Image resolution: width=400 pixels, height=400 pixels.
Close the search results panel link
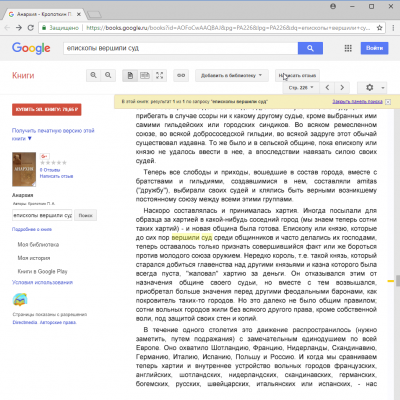click(x=357, y=101)
